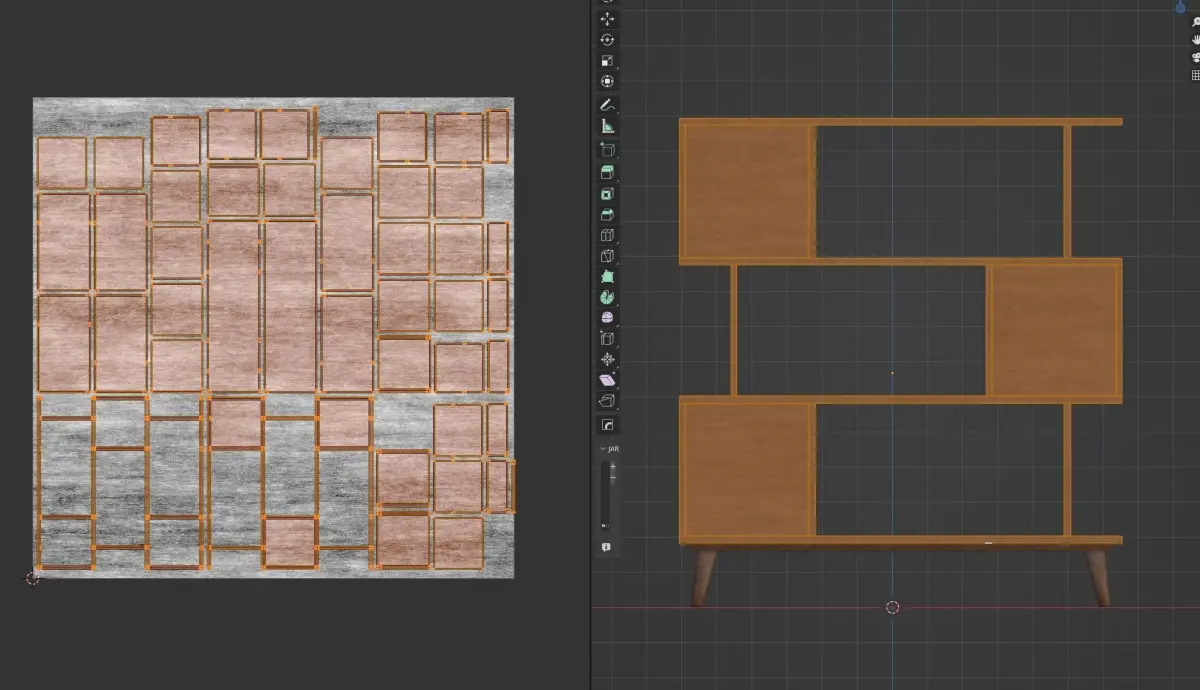Select the Bevel tool

pyautogui.click(x=607, y=215)
